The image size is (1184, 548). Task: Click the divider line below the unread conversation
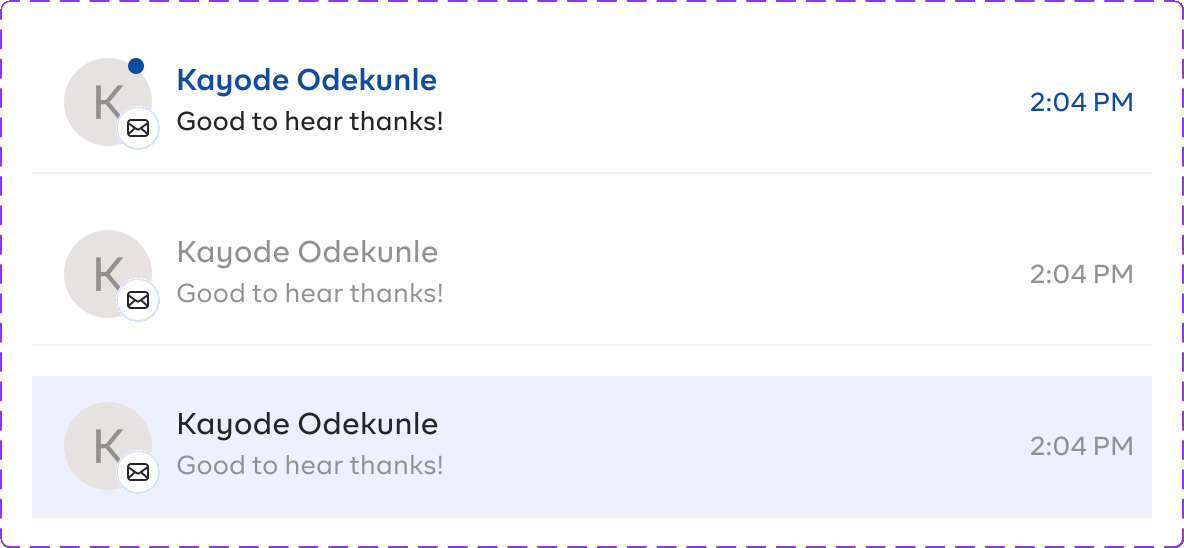592,173
